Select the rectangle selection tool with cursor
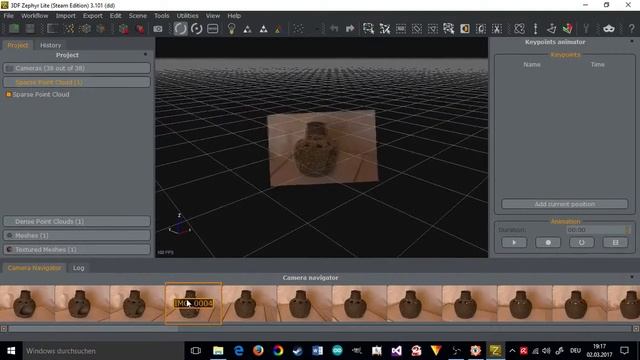The height and width of the screenshot is (360, 640). [368, 29]
